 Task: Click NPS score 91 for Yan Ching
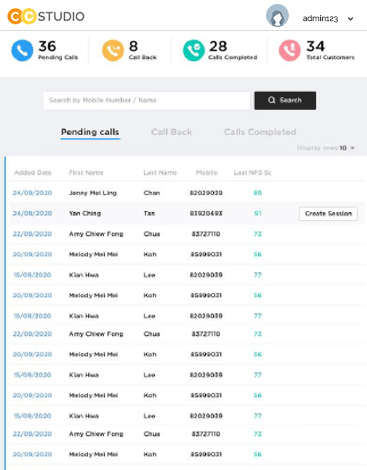coord(258,213)
